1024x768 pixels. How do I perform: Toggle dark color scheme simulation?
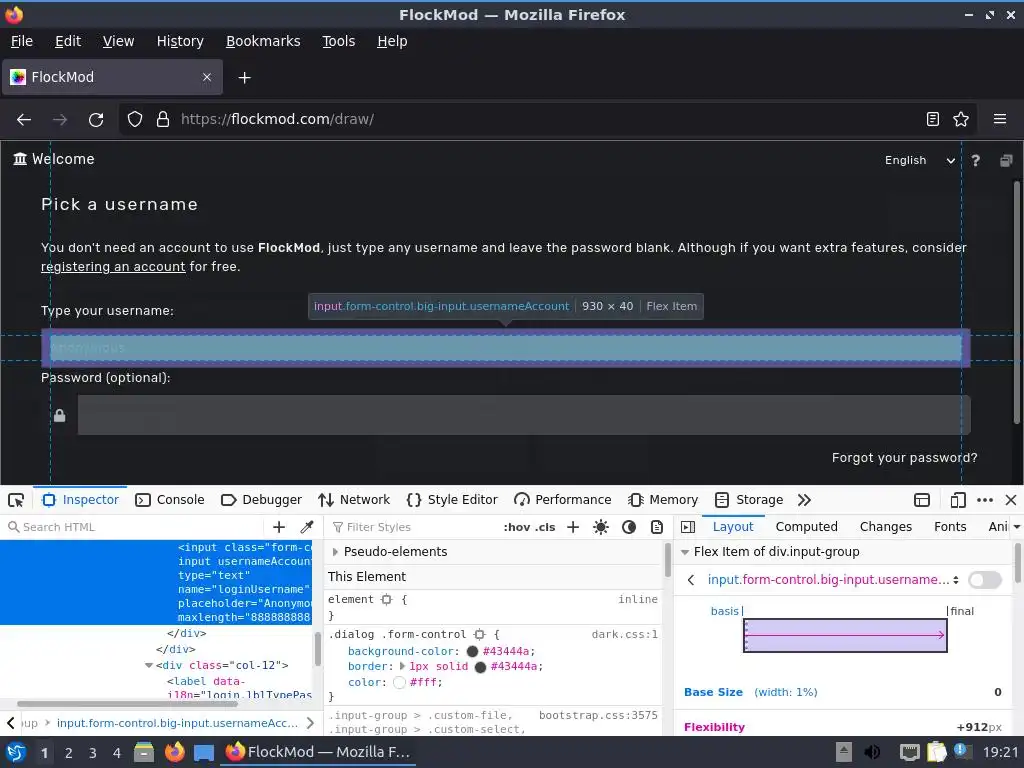tap(629, 527)
